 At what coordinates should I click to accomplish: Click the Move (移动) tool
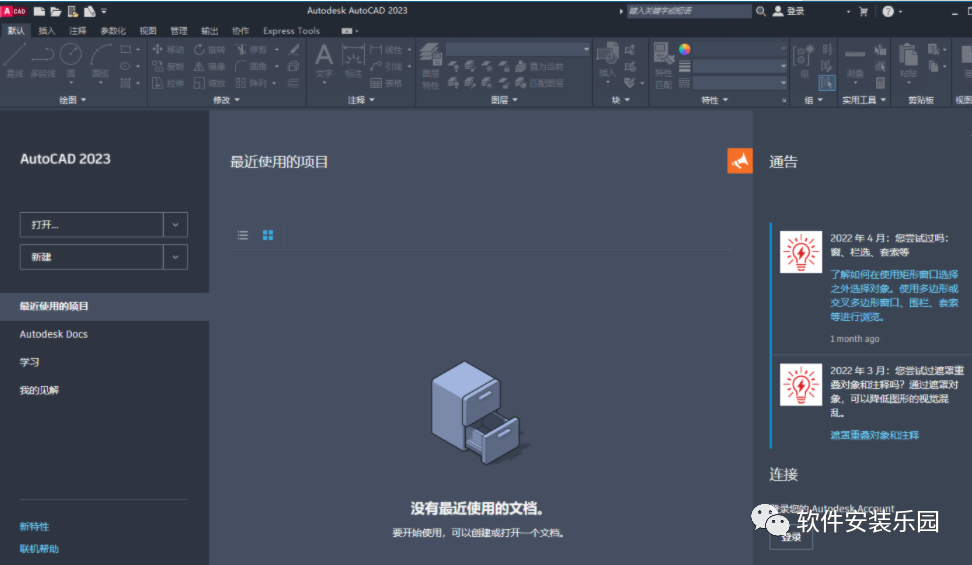pos(168,50)
